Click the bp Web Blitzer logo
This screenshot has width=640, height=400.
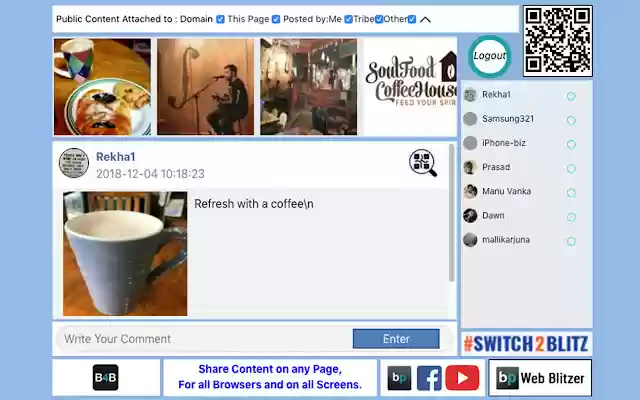pyautogui.click(x=540, y=378)
